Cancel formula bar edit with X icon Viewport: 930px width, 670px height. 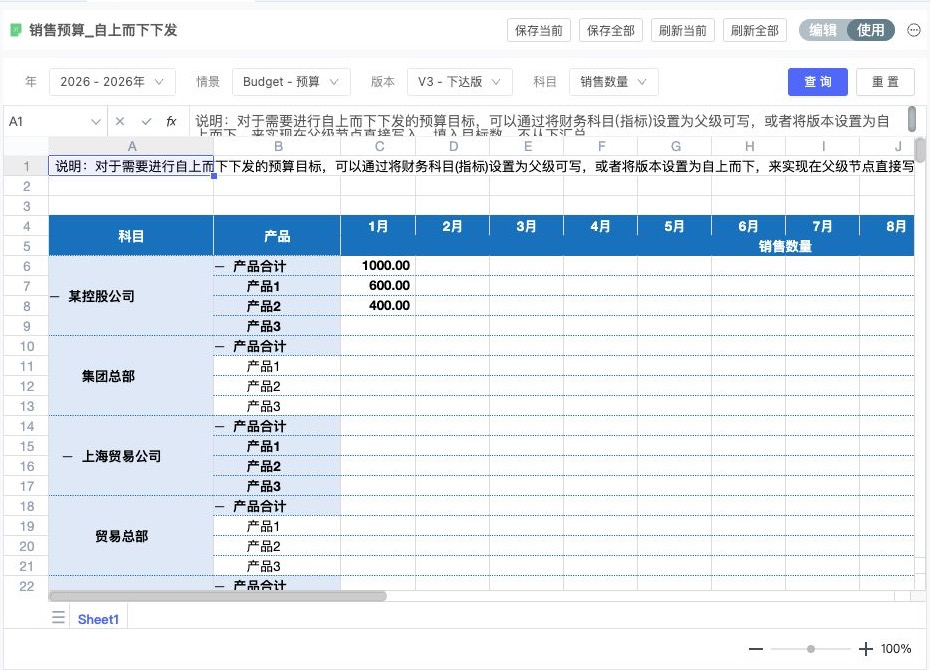click(x=120, y=122)
